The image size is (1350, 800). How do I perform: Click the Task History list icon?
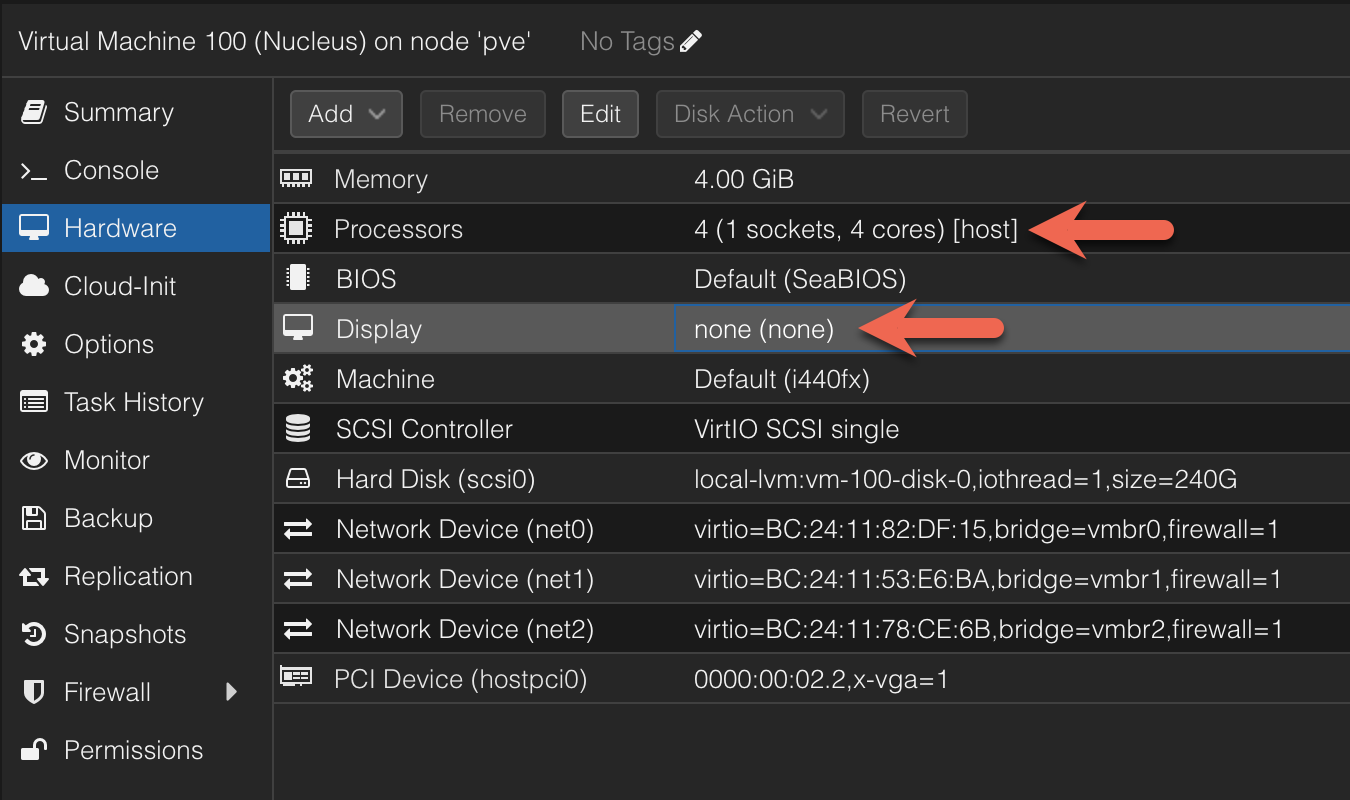(34, 402)
